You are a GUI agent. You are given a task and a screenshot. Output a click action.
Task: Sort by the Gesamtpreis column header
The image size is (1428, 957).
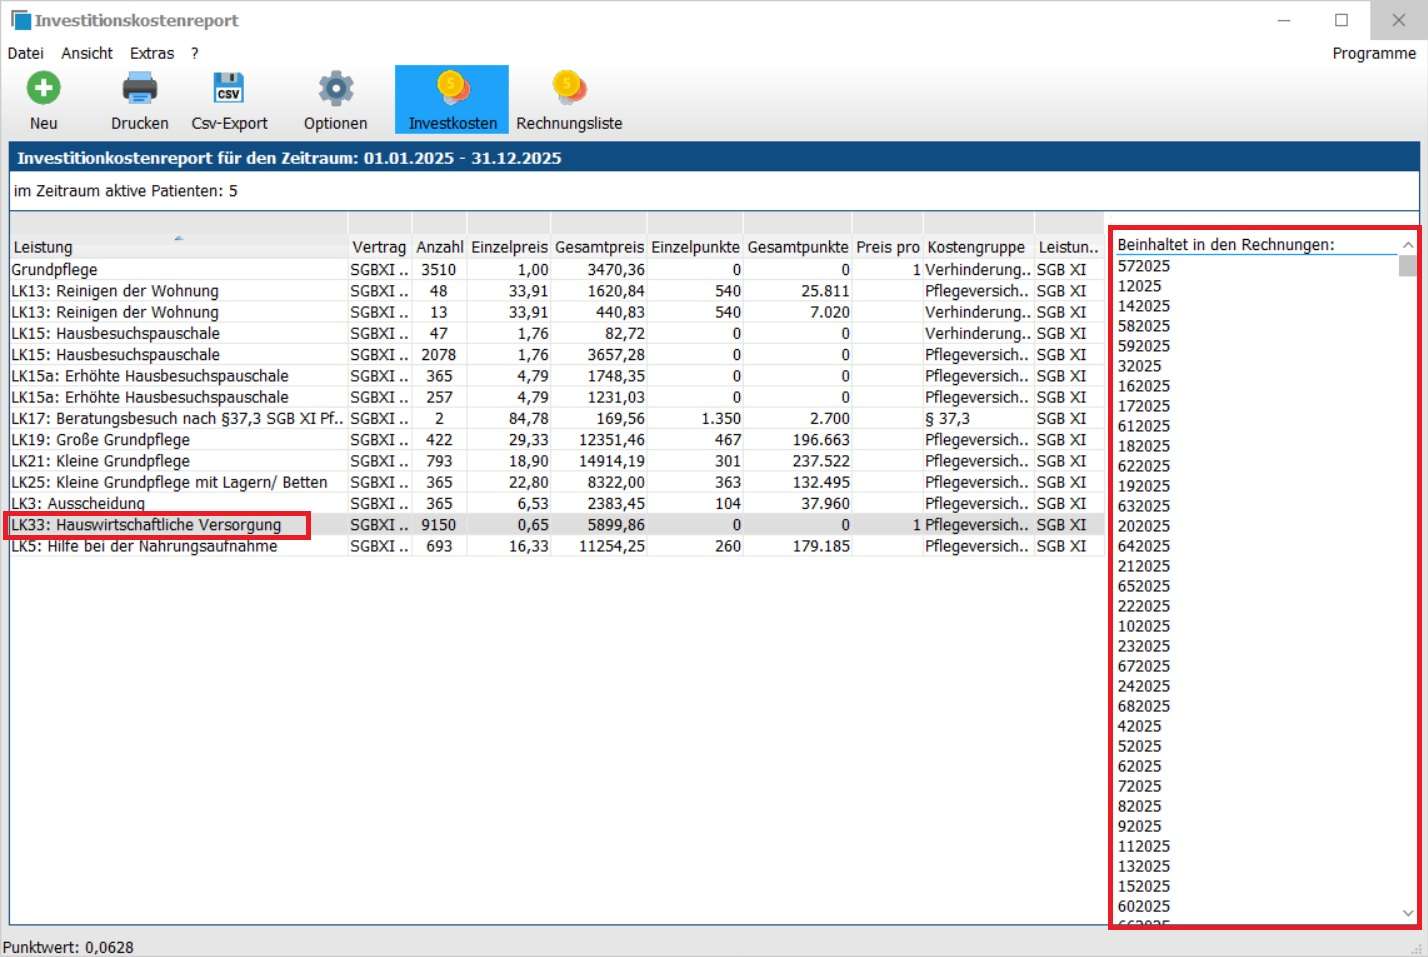pyautogui.click(x=599, y=247)
